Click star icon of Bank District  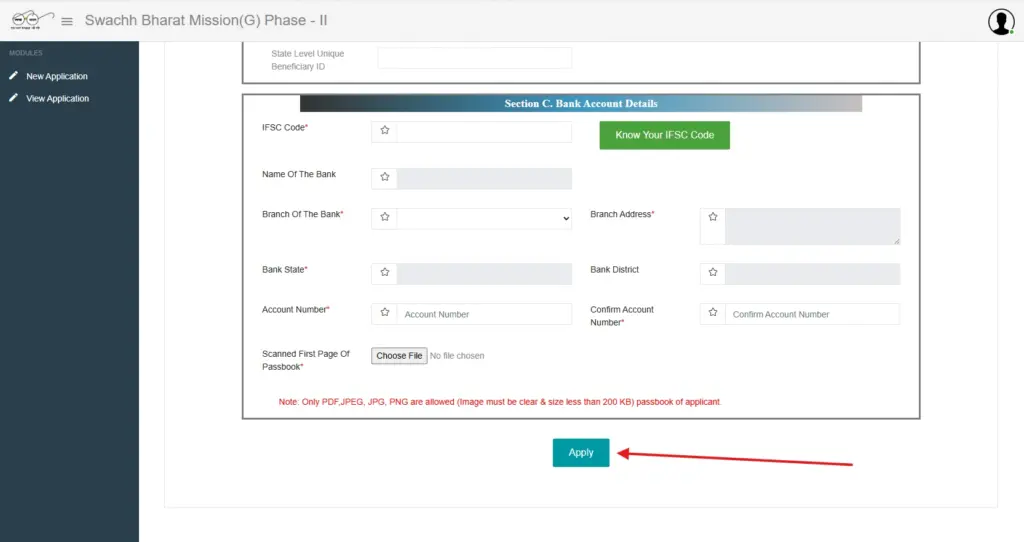tap(712, 272)
